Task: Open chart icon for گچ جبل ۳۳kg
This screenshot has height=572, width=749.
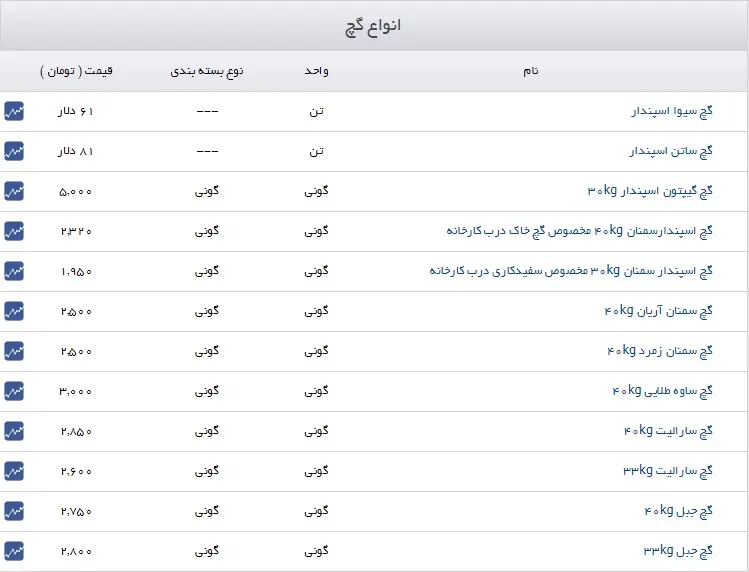Action: click(14, 551)
